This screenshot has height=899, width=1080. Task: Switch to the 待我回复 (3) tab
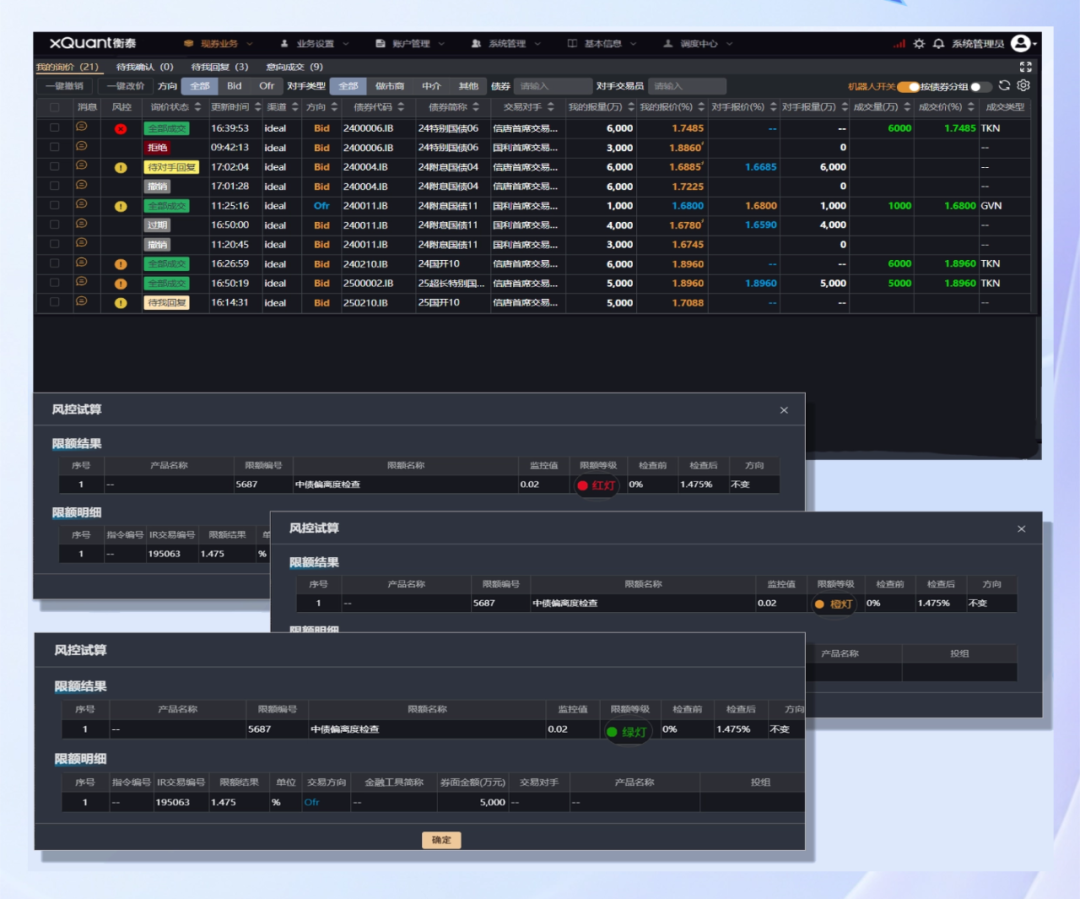click(220, 67)
